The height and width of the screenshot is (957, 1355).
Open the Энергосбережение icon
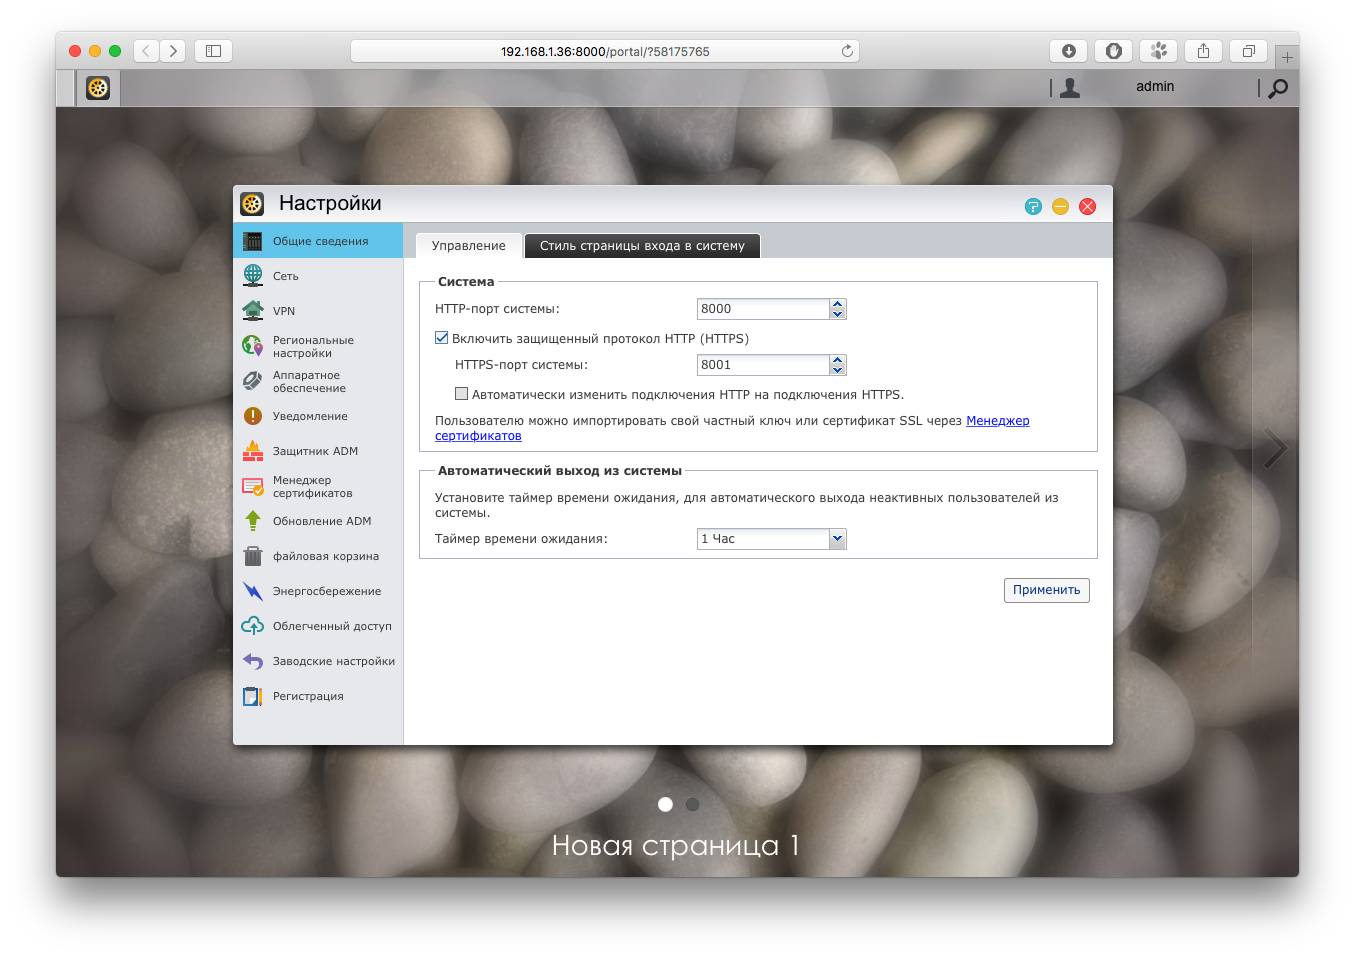(x=253, y=591)
